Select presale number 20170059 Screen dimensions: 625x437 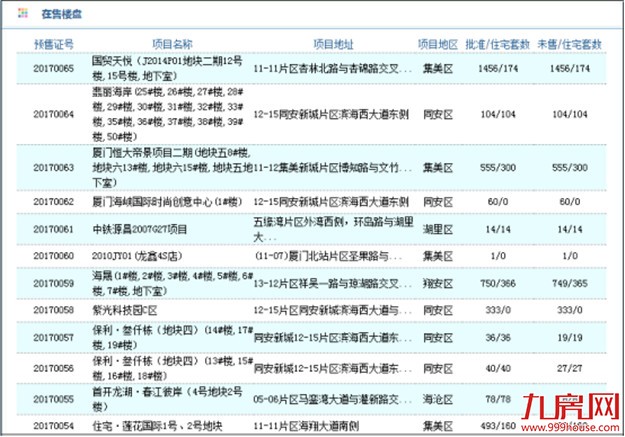tap(53, 283)
